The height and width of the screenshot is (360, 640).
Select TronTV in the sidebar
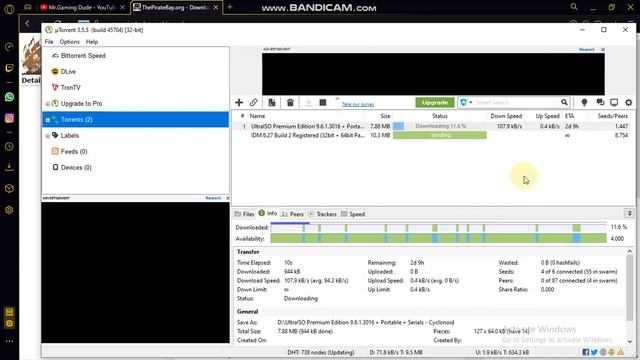click(x=70, y=87)
